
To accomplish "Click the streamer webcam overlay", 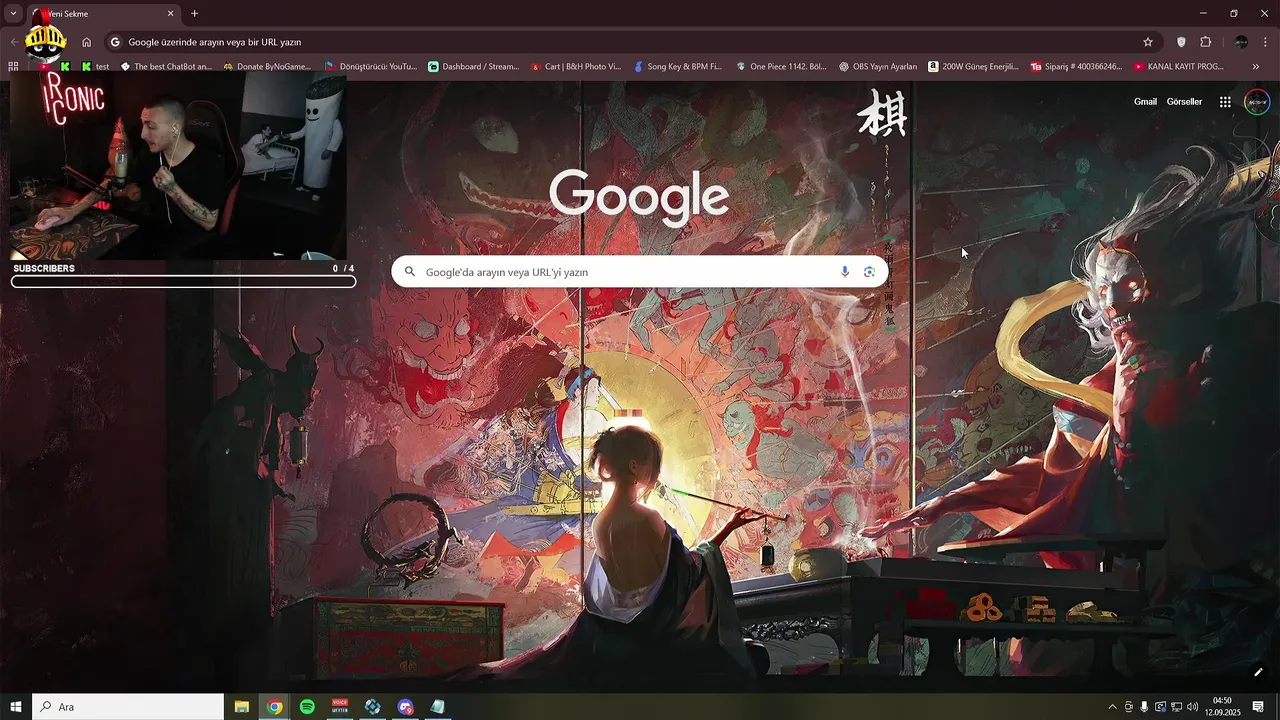I will pos(179,168).
